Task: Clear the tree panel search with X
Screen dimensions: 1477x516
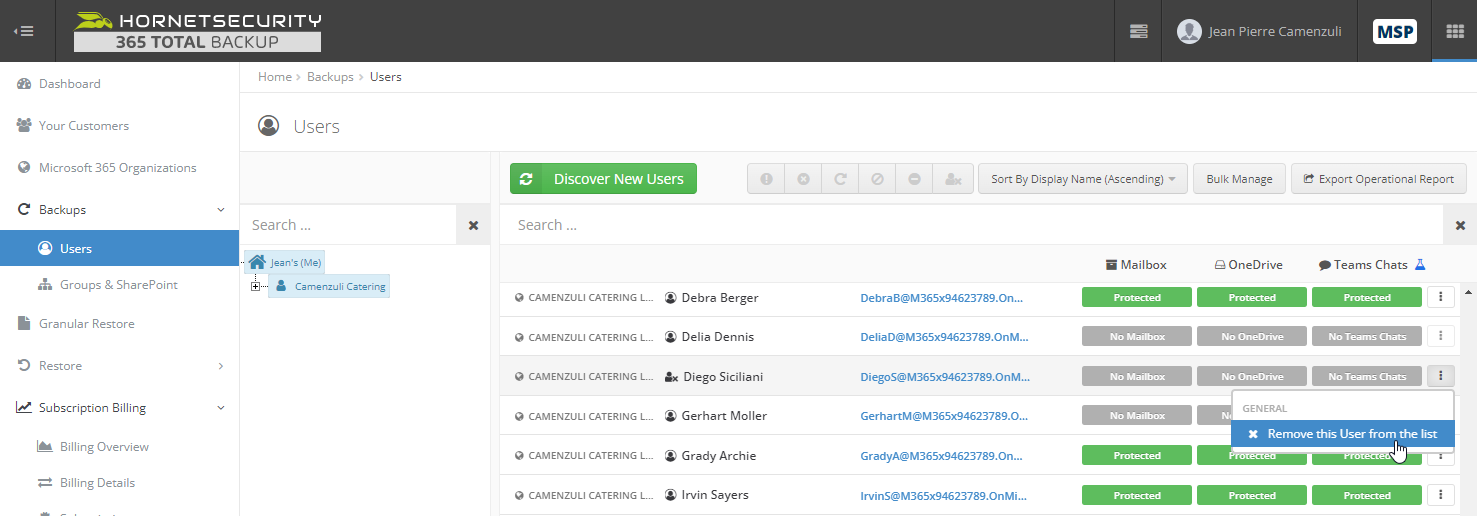Action: point(473,225)
